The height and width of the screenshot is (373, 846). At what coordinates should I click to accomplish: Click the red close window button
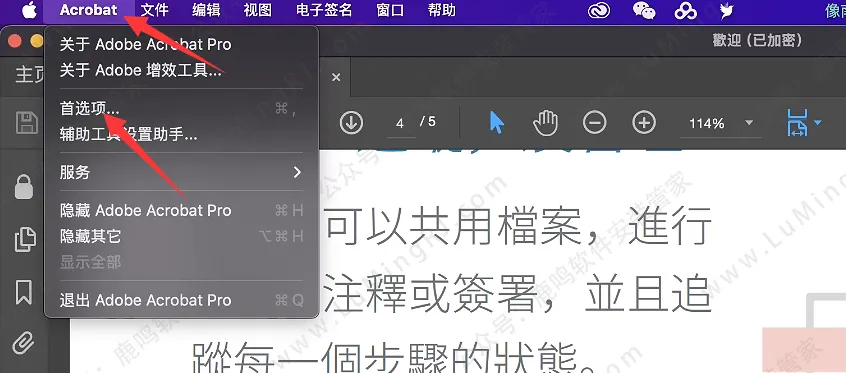pyautogui.click(x=15, y=41)
